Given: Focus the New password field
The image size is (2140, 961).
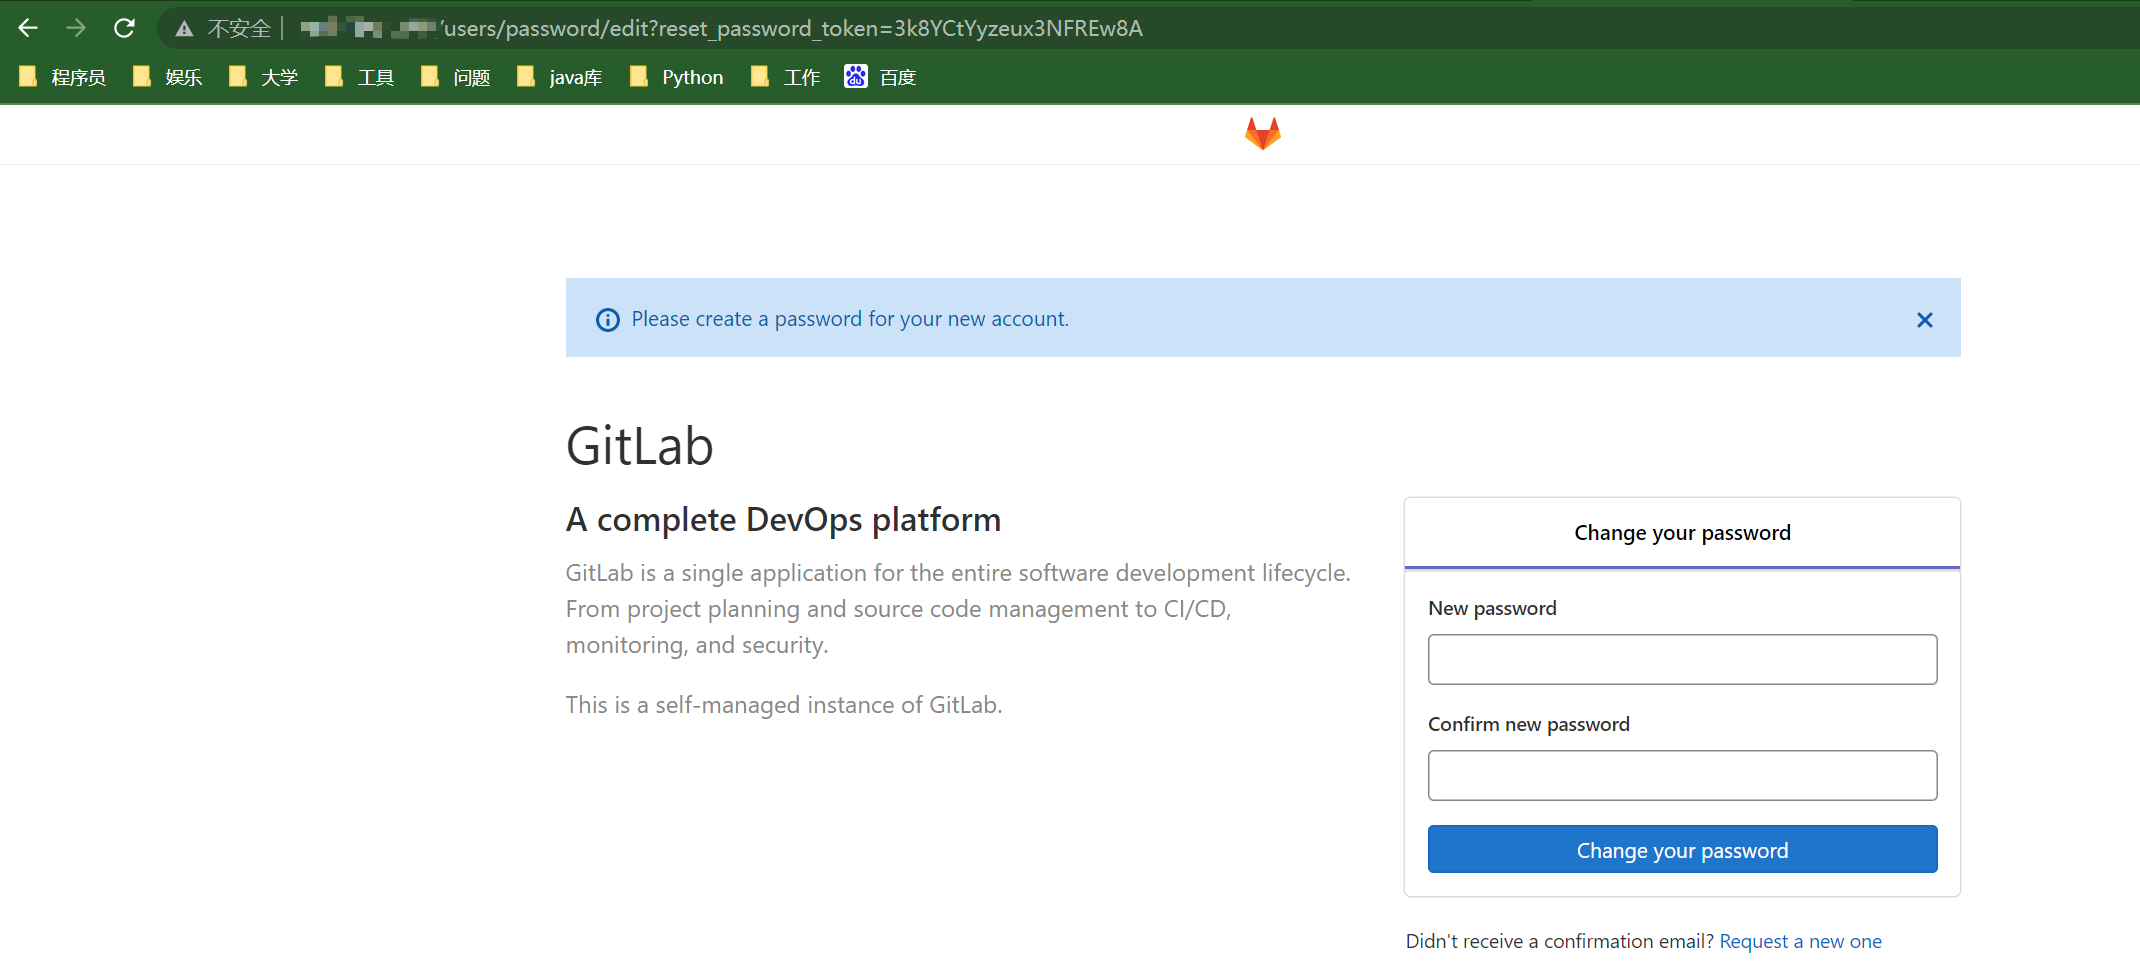Looking at the screenshot, I should (1682, 659).
